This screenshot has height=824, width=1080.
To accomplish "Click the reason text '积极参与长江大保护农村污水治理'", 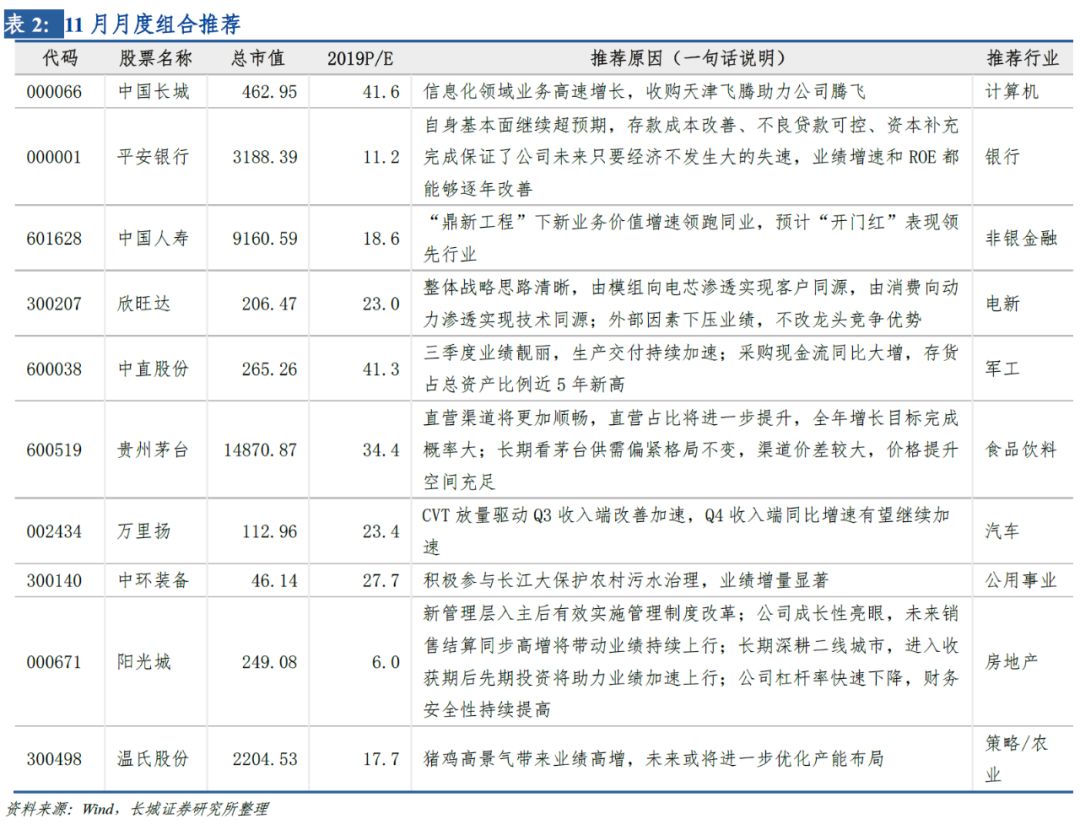I will 561,580.
